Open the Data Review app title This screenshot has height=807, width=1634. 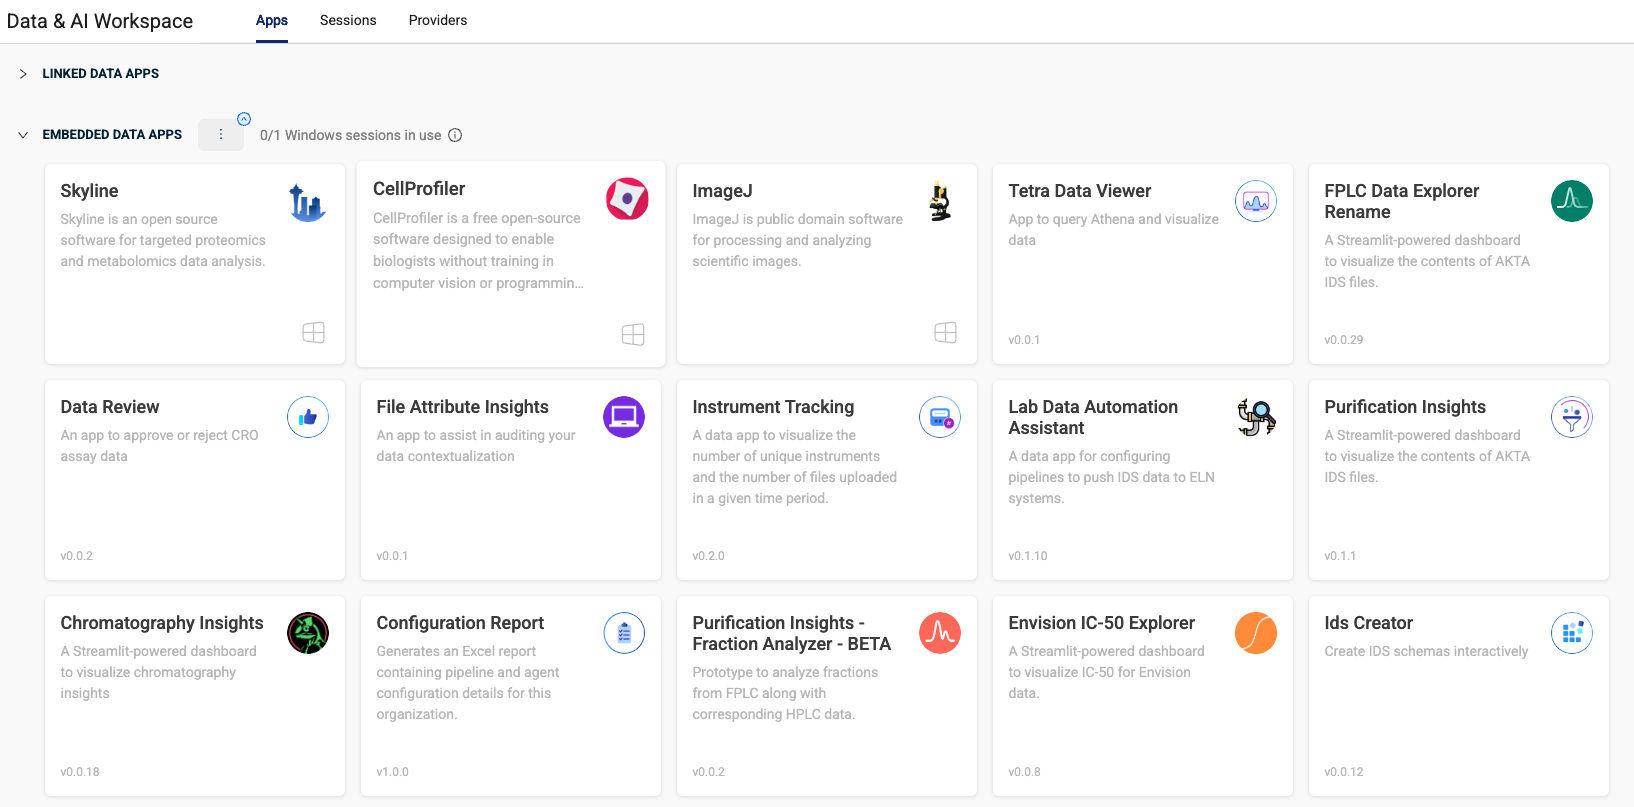pyautogui.click(x=110, y=407)
